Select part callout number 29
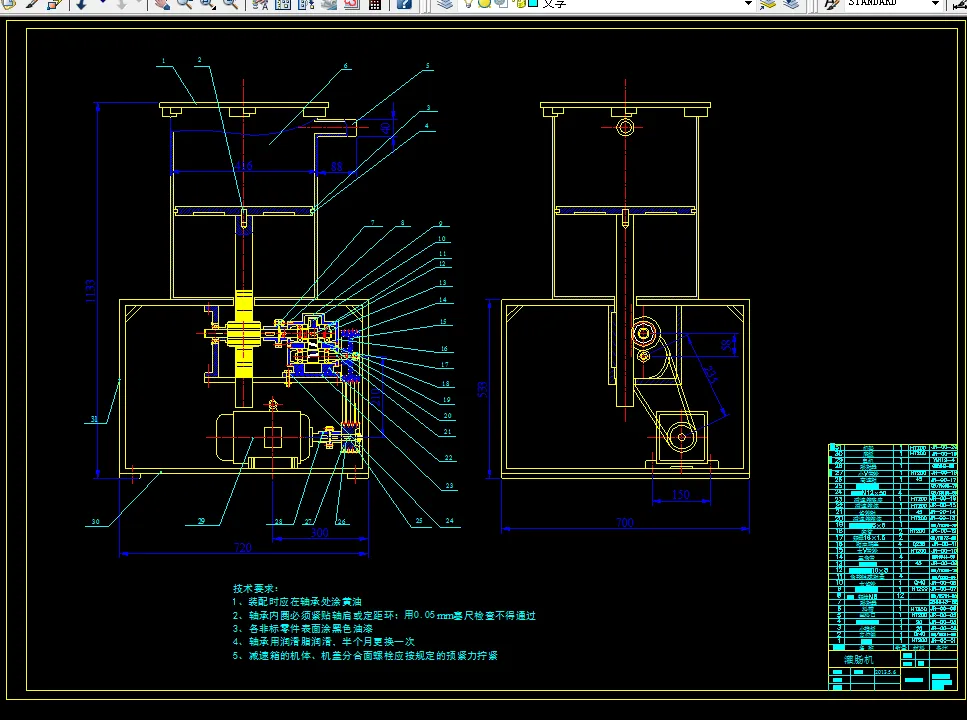This screenshot has width=967, height=720. pos(201,521)
